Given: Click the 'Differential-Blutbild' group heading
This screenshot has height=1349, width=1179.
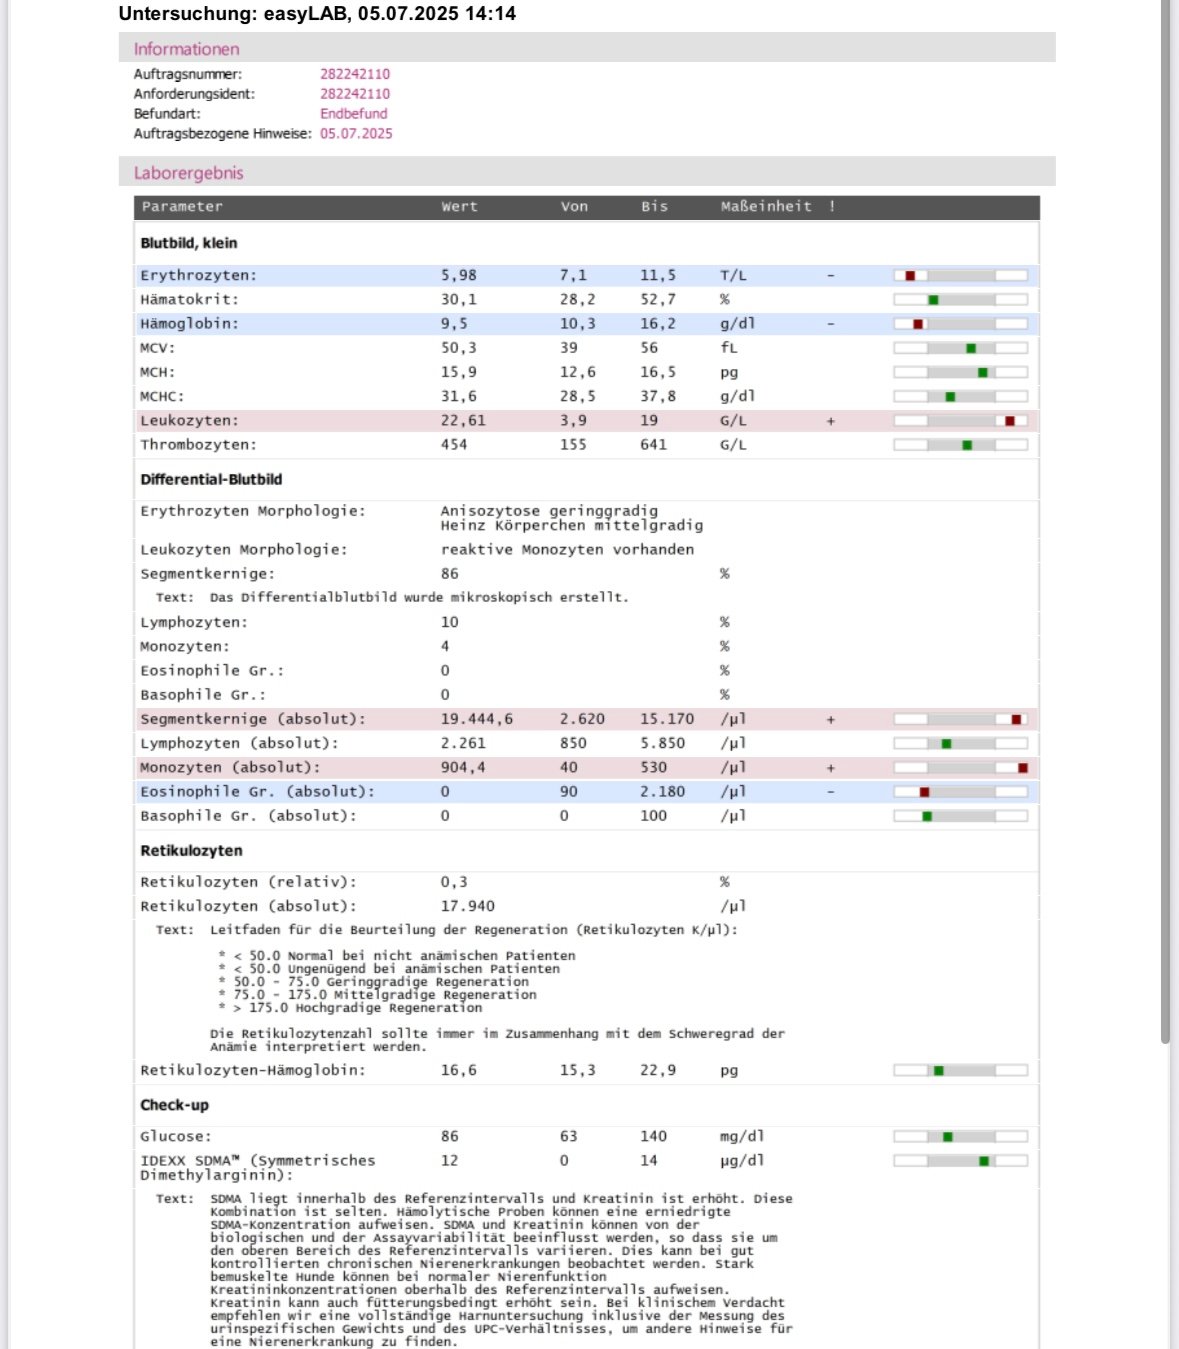Looking at the screenshot, I should [211, 480].
